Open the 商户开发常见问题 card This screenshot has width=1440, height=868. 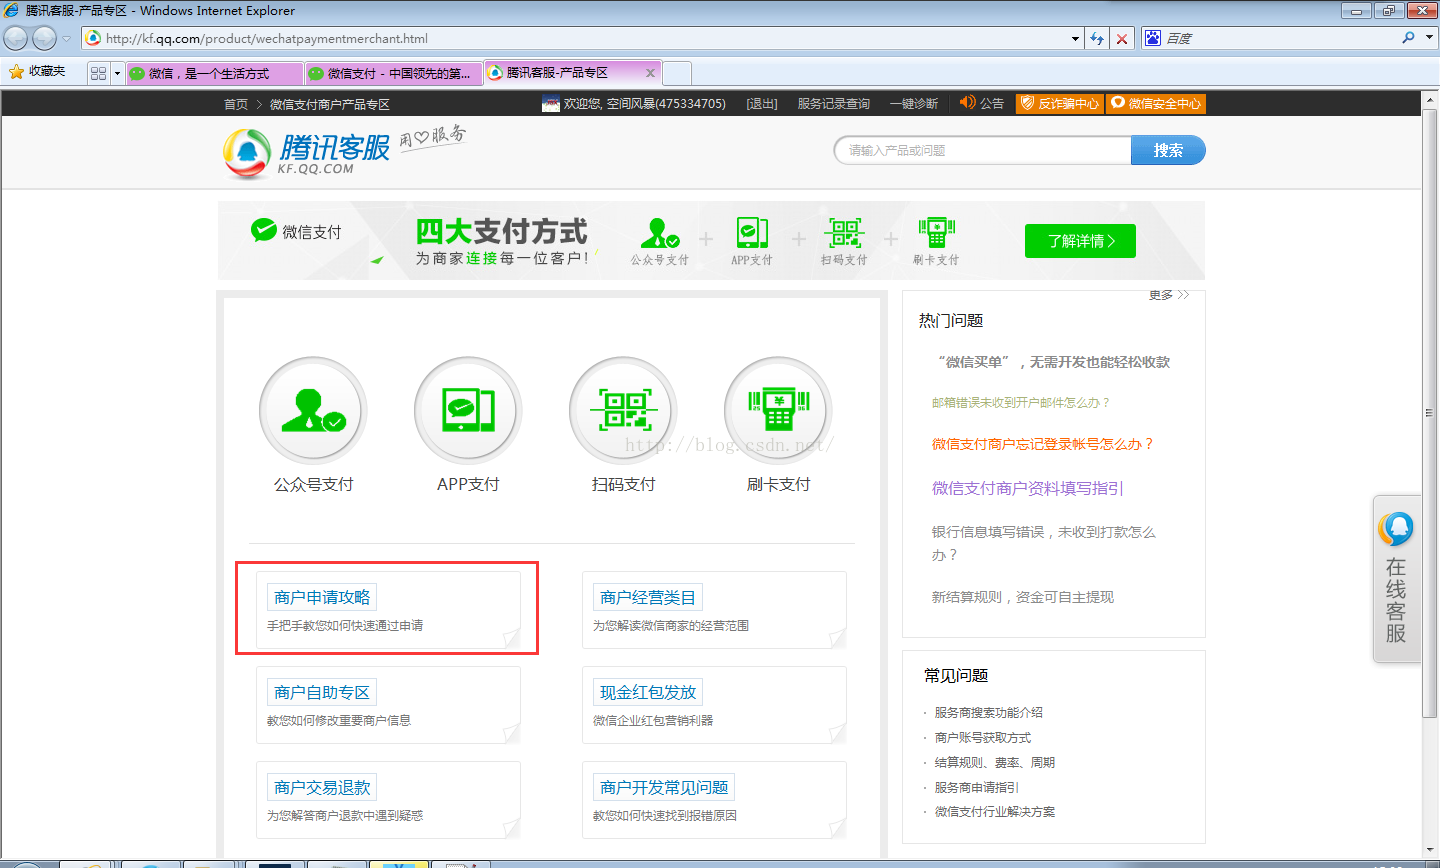click(714, 800)
